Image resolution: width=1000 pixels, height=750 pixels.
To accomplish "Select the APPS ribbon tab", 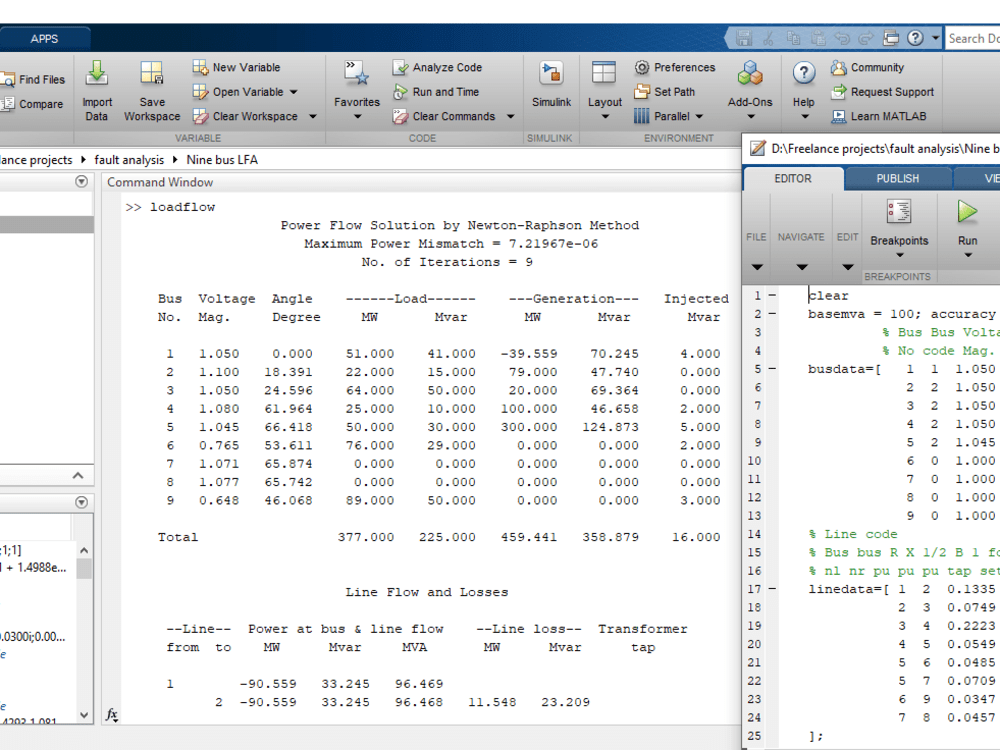I will tap(44, 39).
